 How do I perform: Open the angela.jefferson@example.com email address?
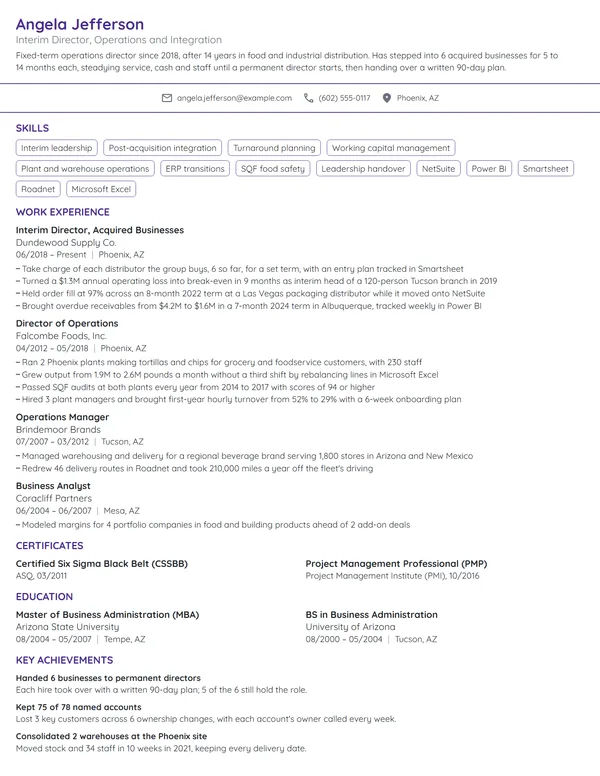[234, 98]
